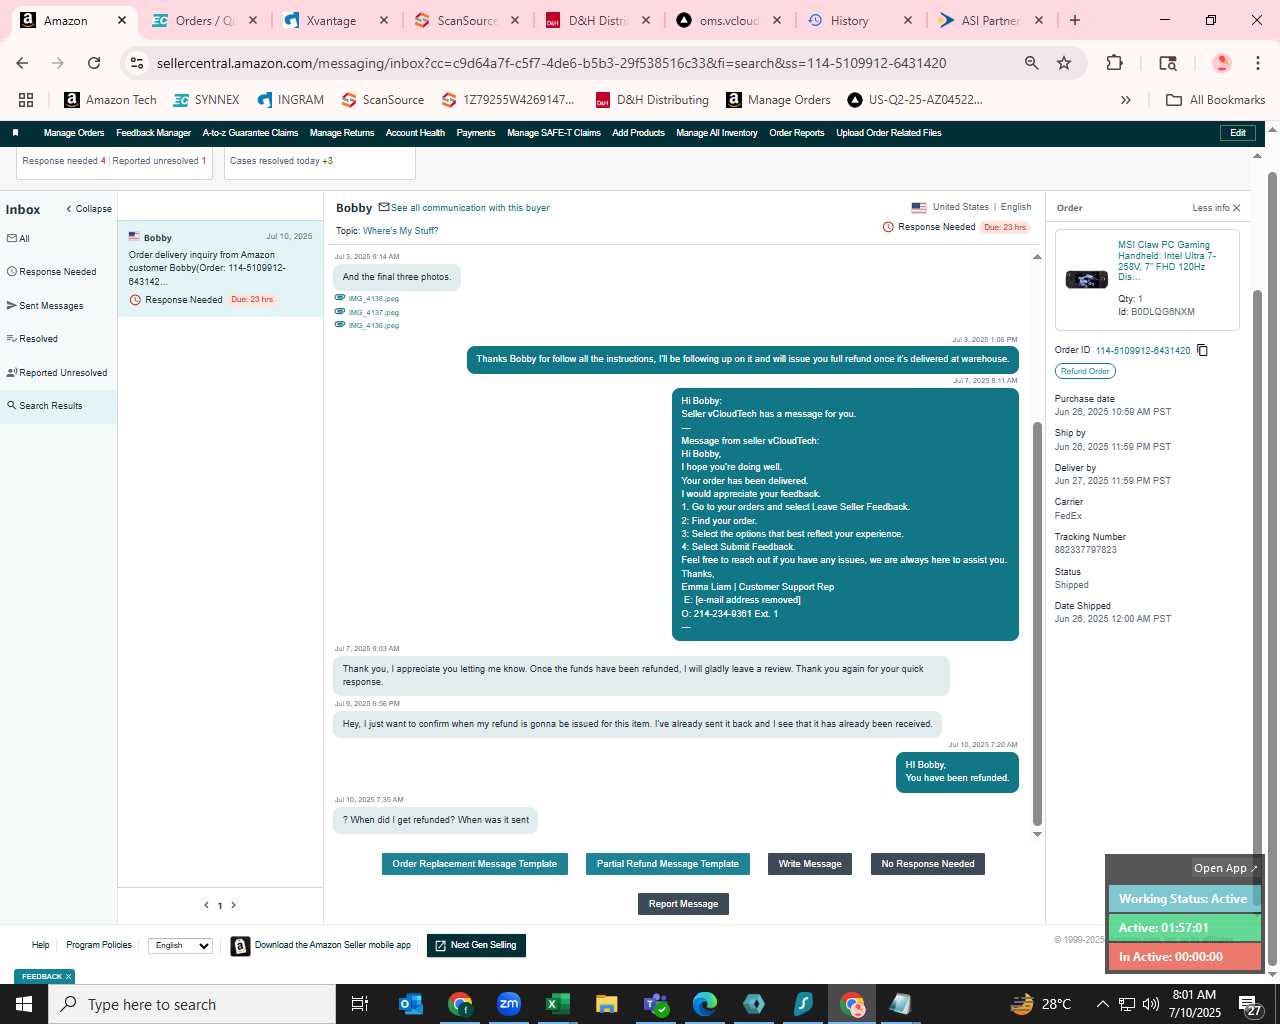Download the Amazon Seller mobile app link
This screenshot has width=1280, height=1024.
pos(332,945)
